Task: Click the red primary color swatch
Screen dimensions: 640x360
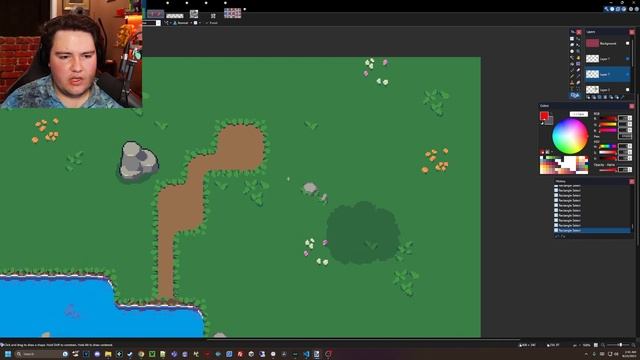Action: (544, 116)
